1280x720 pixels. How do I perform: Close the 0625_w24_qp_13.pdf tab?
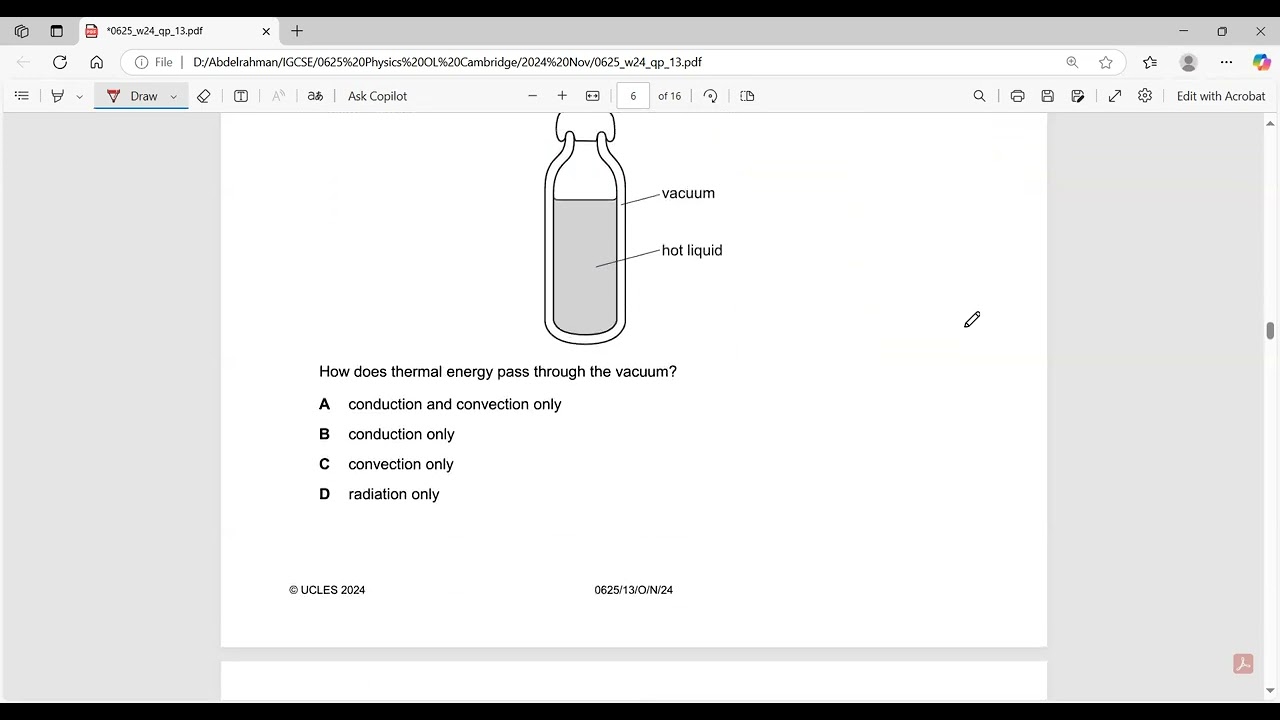(x=266, y=31)
